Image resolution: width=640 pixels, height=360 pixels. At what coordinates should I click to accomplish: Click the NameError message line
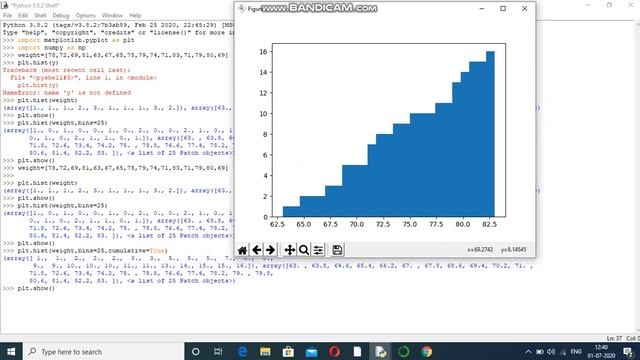point(67,93)
